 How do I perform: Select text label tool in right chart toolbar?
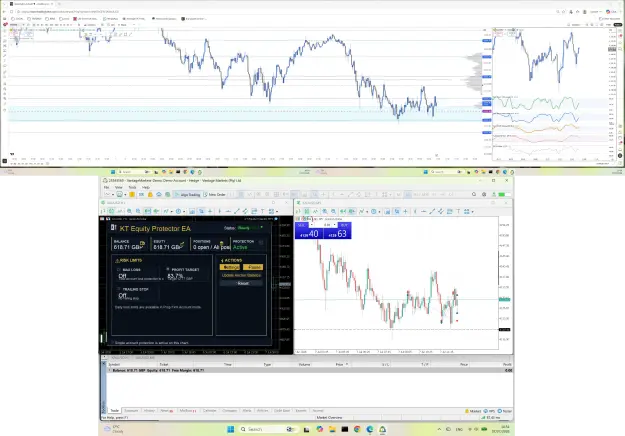tap(458, 212)
